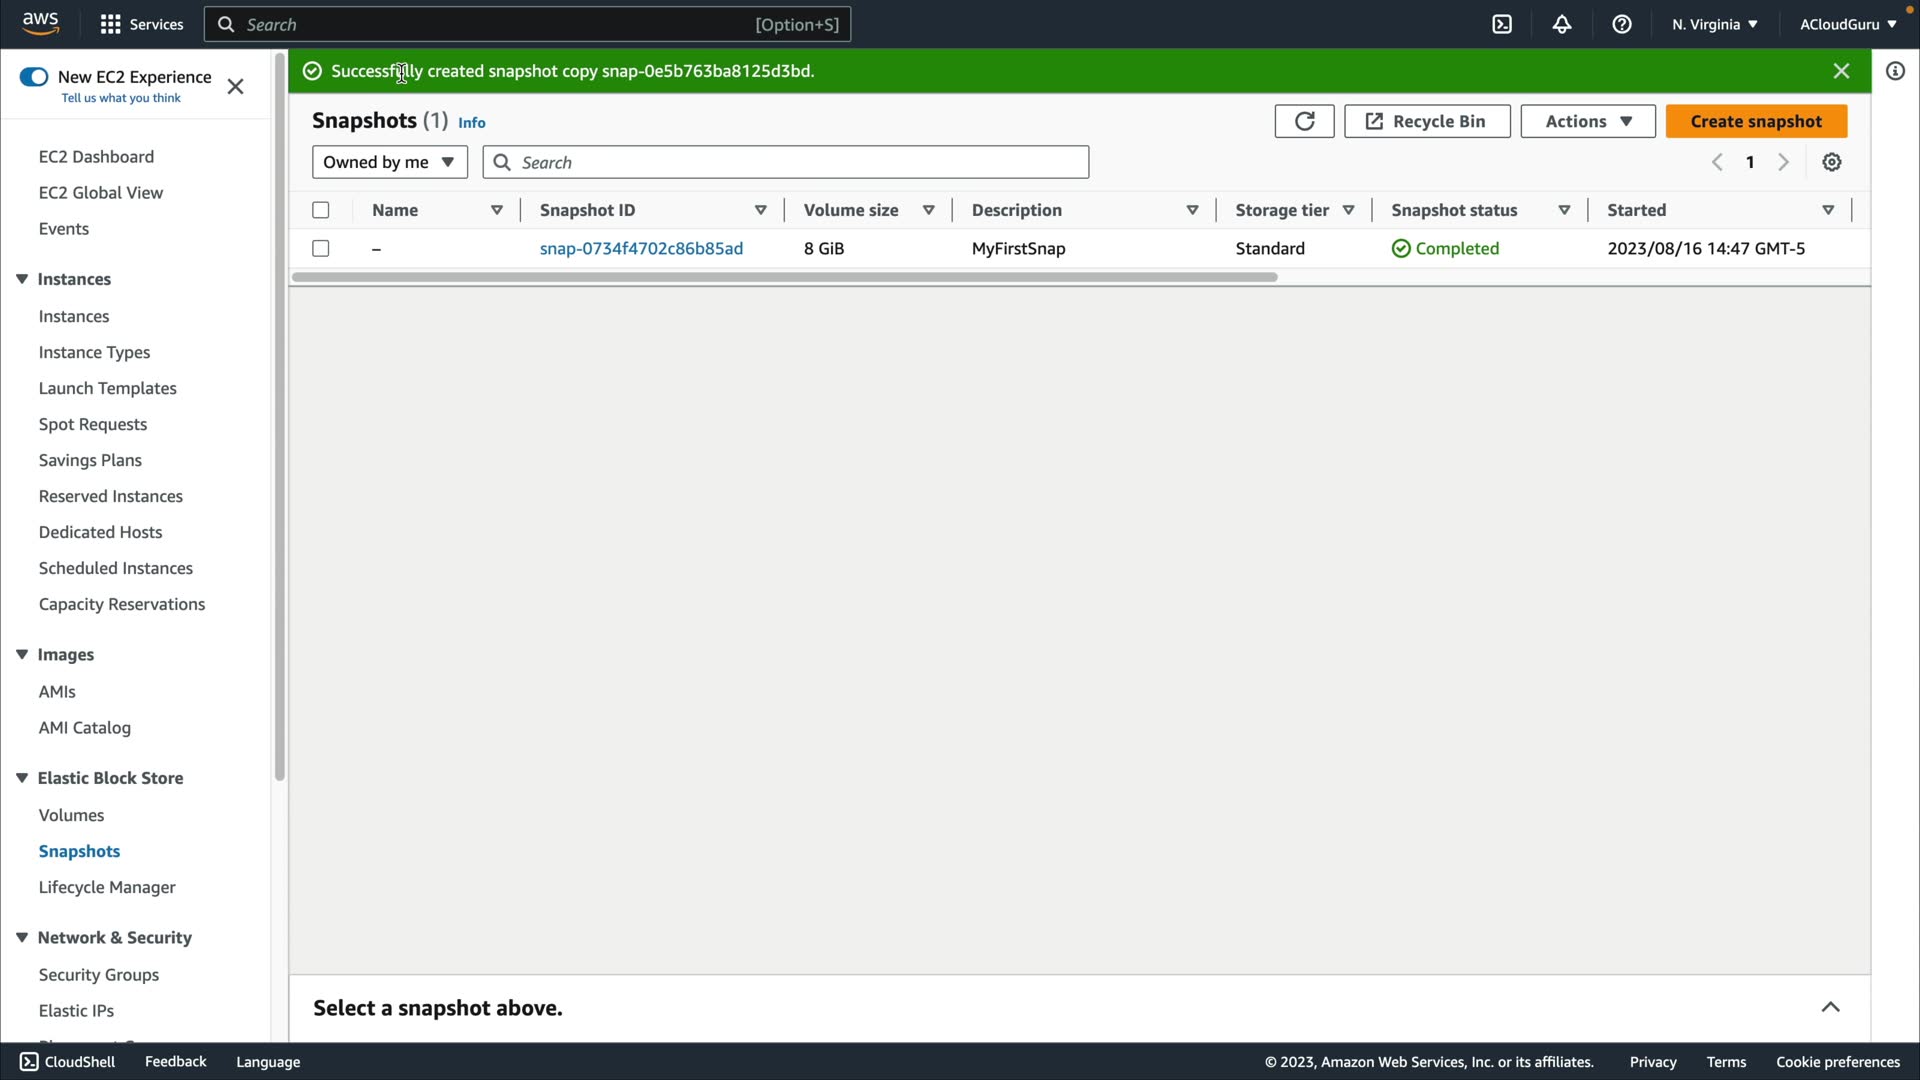Viewport: 1920px width, 1080px height.
Task: Open the Services grid menu
Action: pyautogui.click(x=141, y=24)
